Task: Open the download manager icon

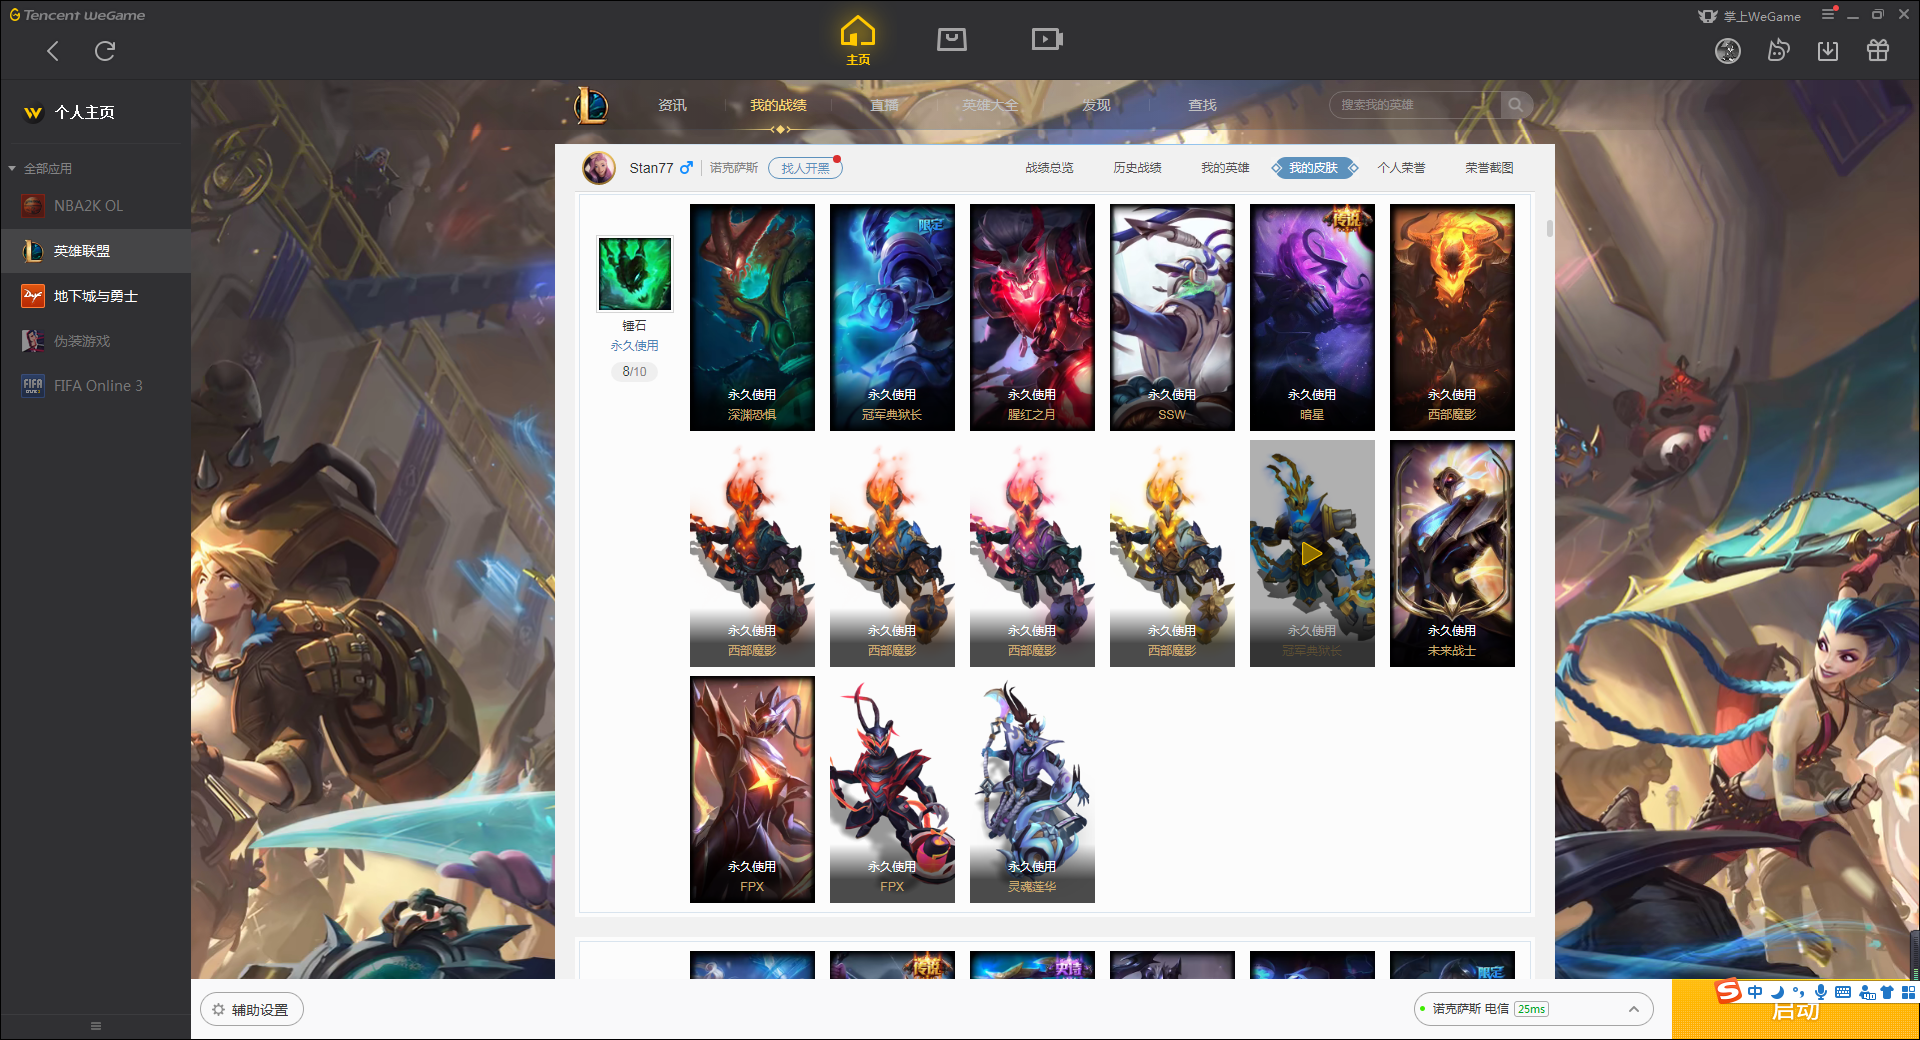Action: coord(1828,50)
